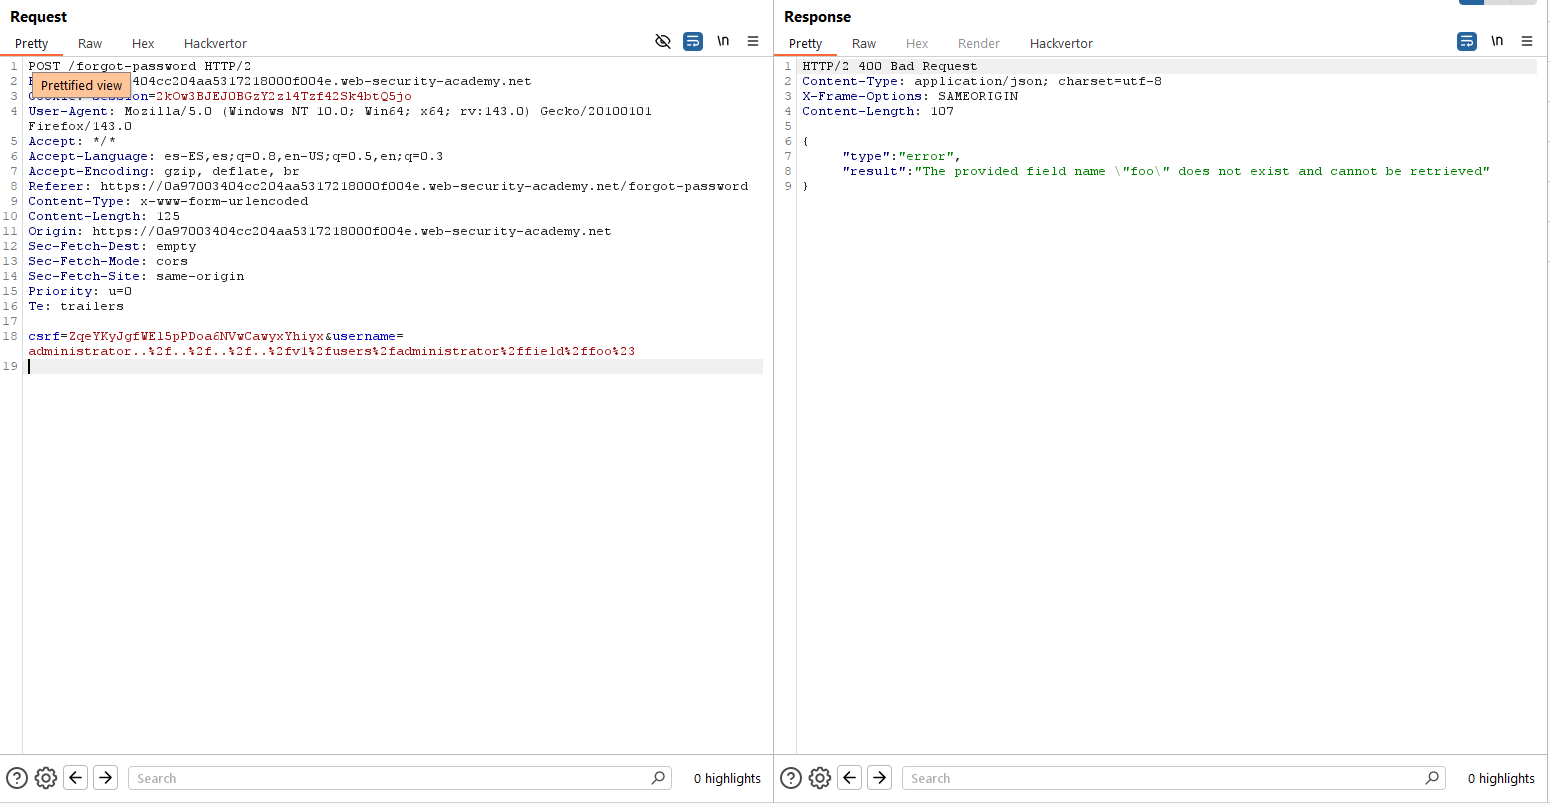This screenshot has height=807, width=1550.
Task: Go to next search match in Request
Action: [106, 778]
